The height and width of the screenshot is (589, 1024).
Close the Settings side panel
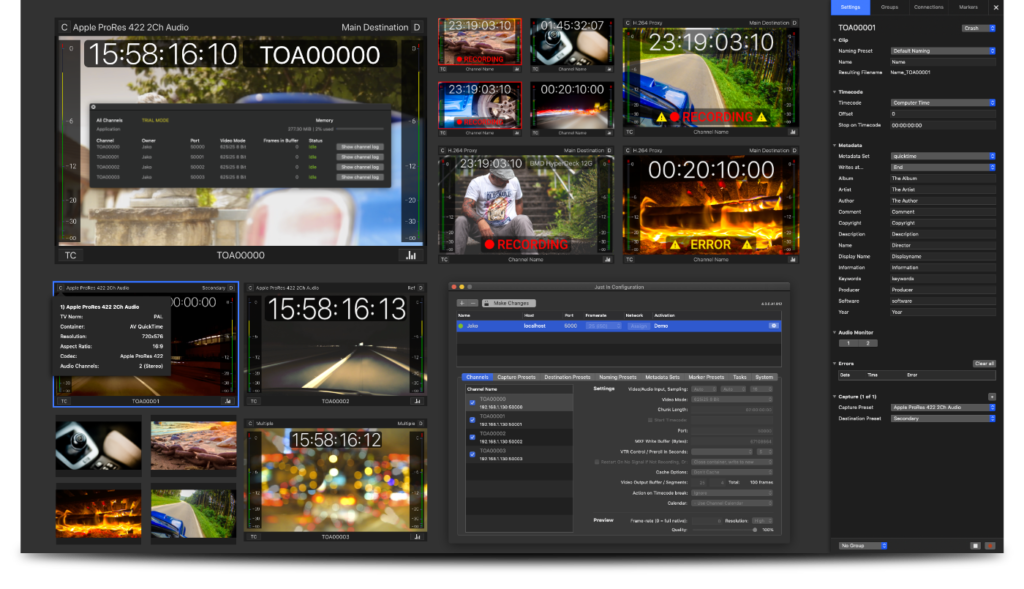pyautogui.click(x=996, y=8)
